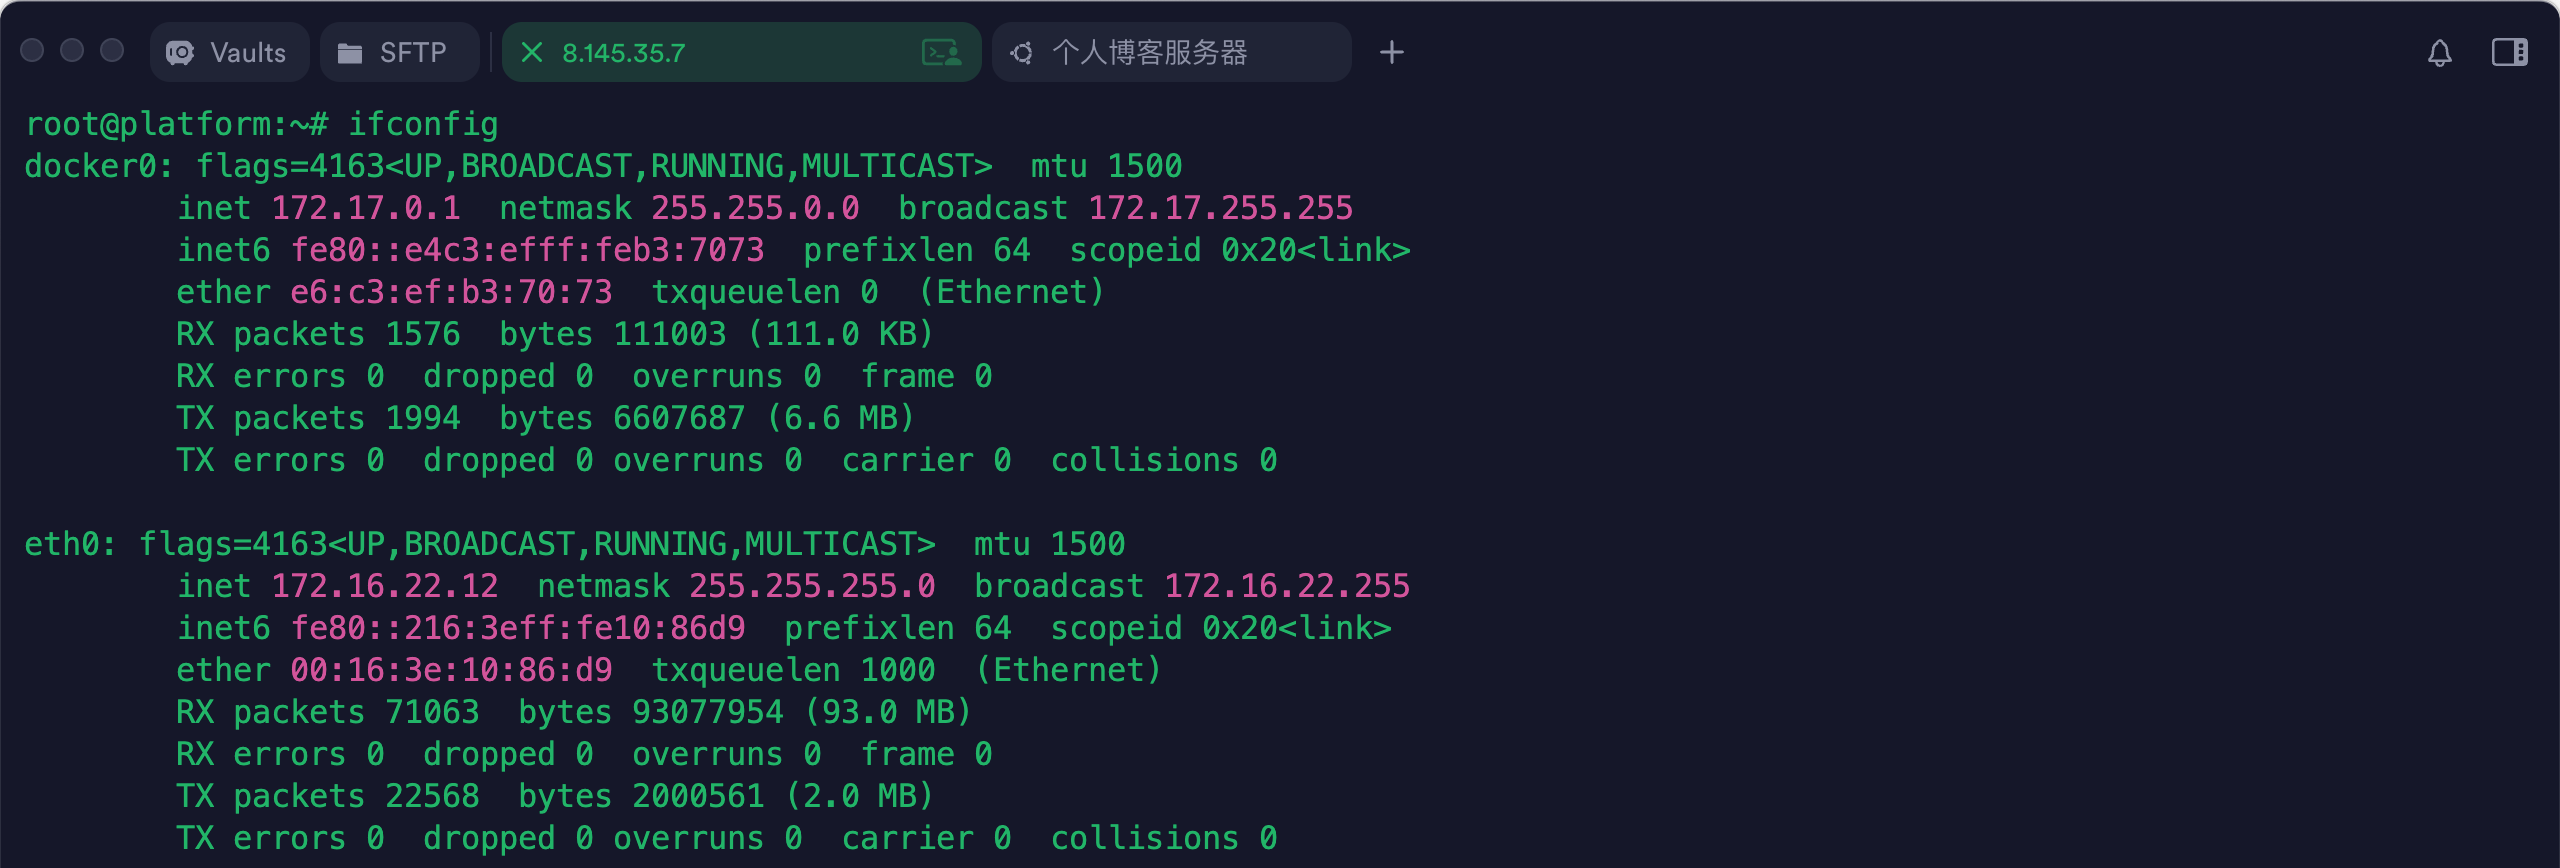Open a new tab with the plus icon

(x=1391, y=52)
